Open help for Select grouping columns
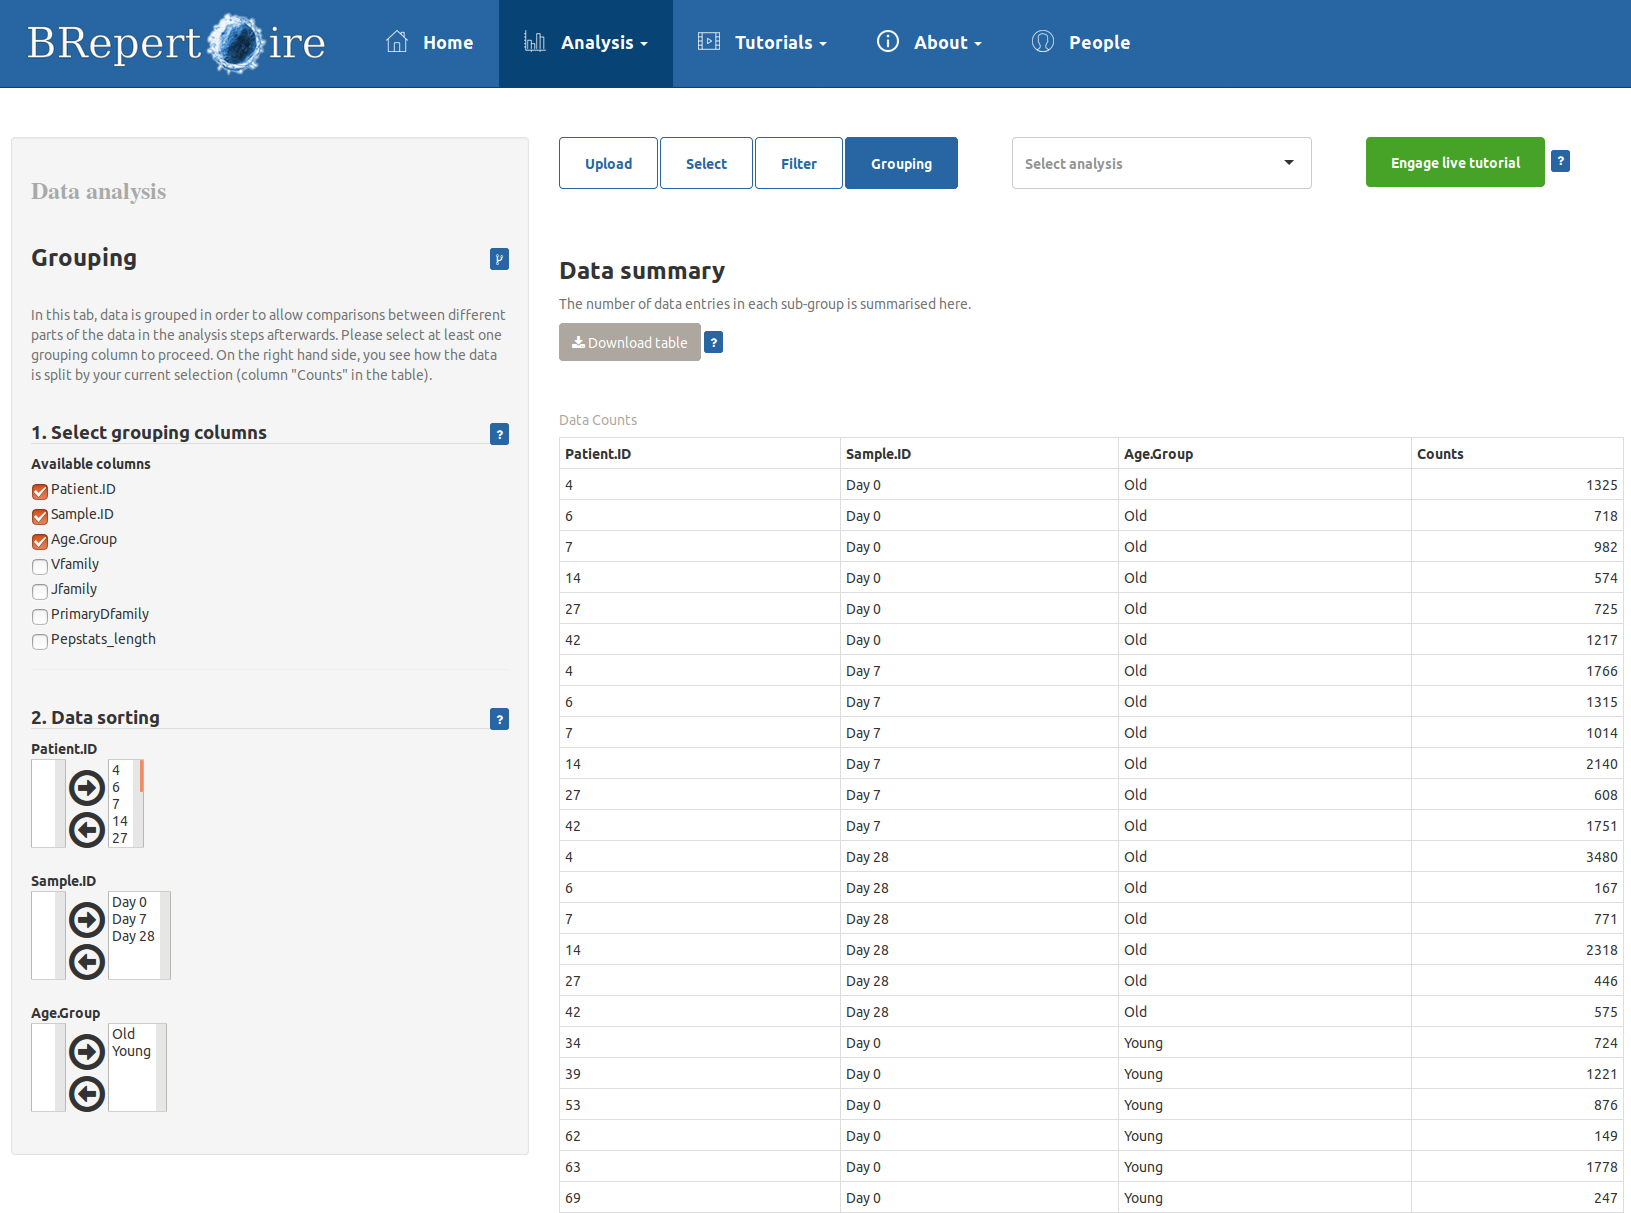 pyautogui.click(x=499, y=434)
